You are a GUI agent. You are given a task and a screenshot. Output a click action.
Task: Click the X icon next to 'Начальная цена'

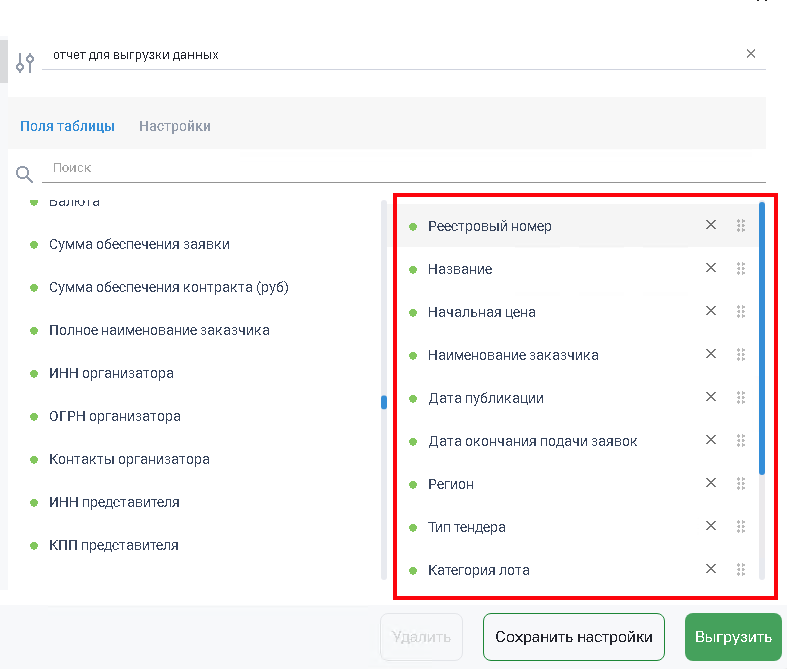(x=711, y=311)
